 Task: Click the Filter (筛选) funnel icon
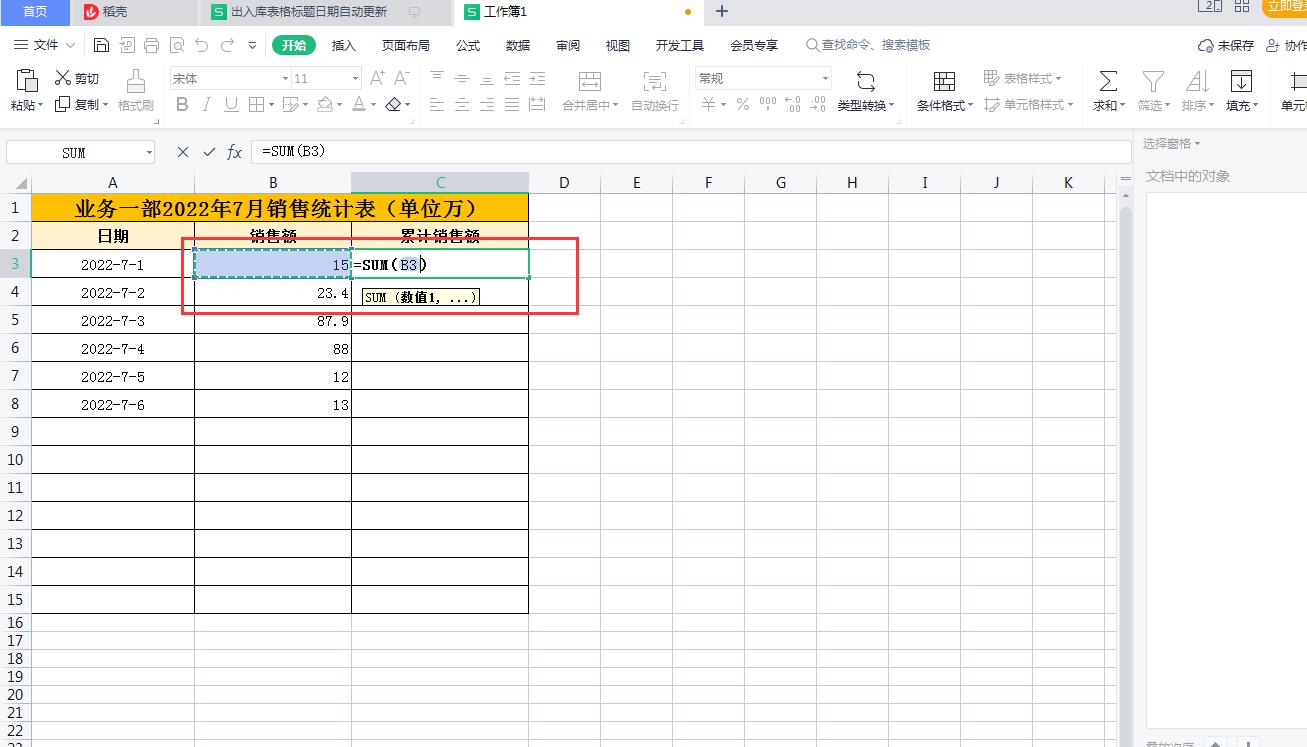[x=1153, y=81]
